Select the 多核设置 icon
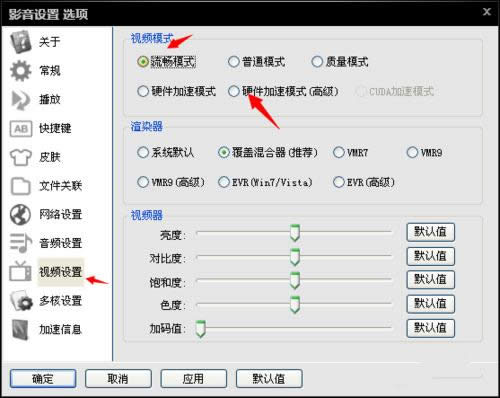The width and height of the screenshot is (500, 398). pos(21,301)
